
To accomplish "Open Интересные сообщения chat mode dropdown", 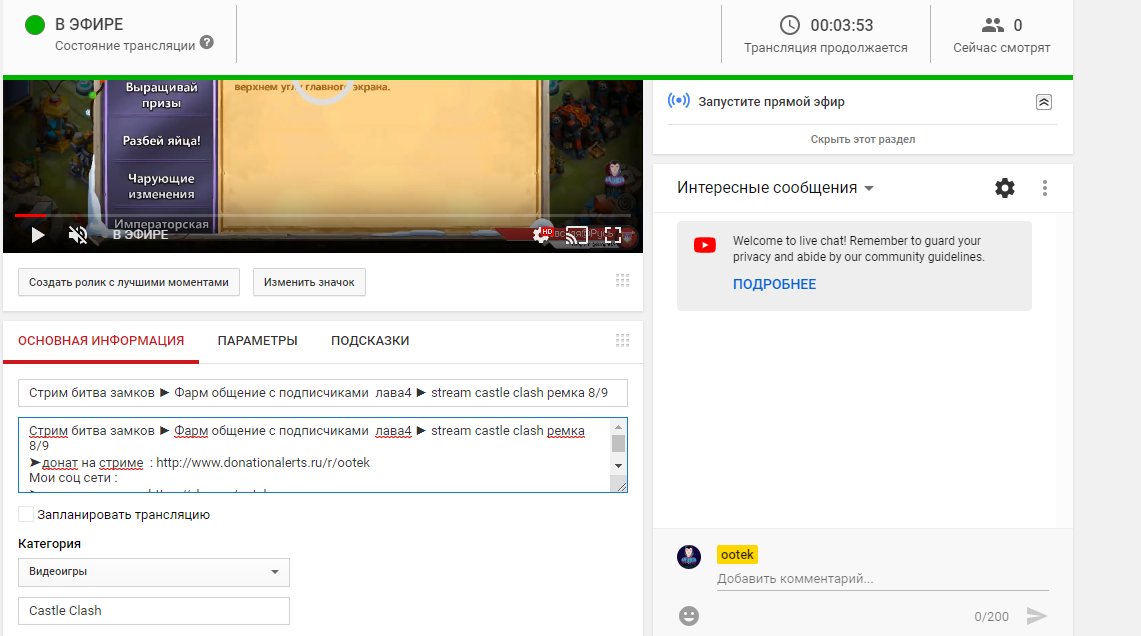I will click(775, 188).
